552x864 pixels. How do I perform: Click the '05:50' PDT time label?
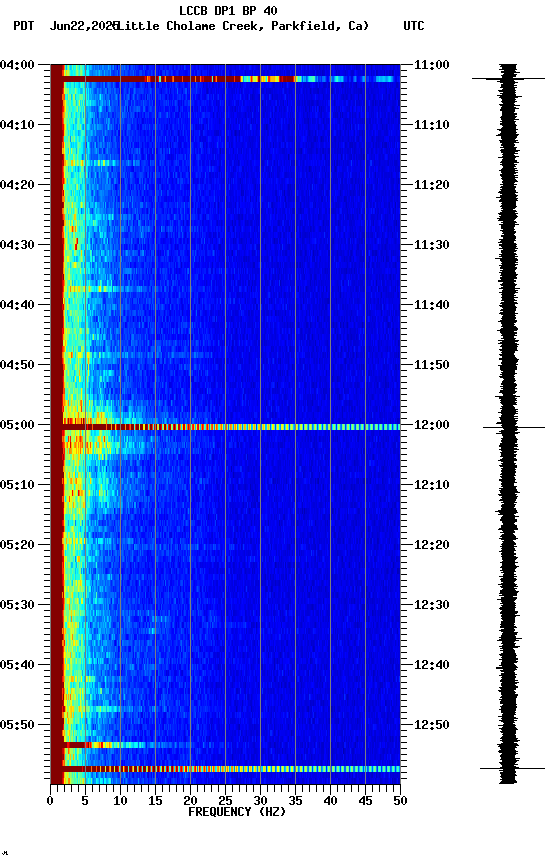pos(17,725)
